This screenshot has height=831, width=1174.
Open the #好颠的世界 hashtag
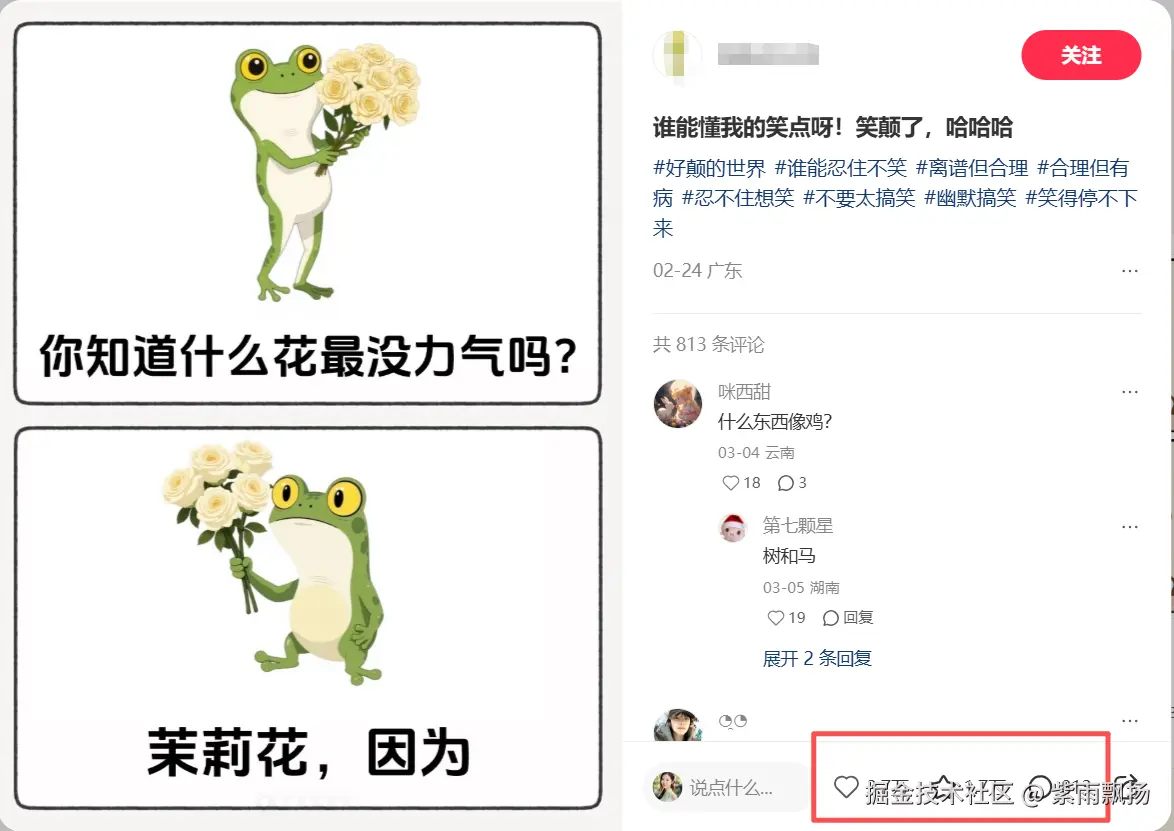pos(709,168)
